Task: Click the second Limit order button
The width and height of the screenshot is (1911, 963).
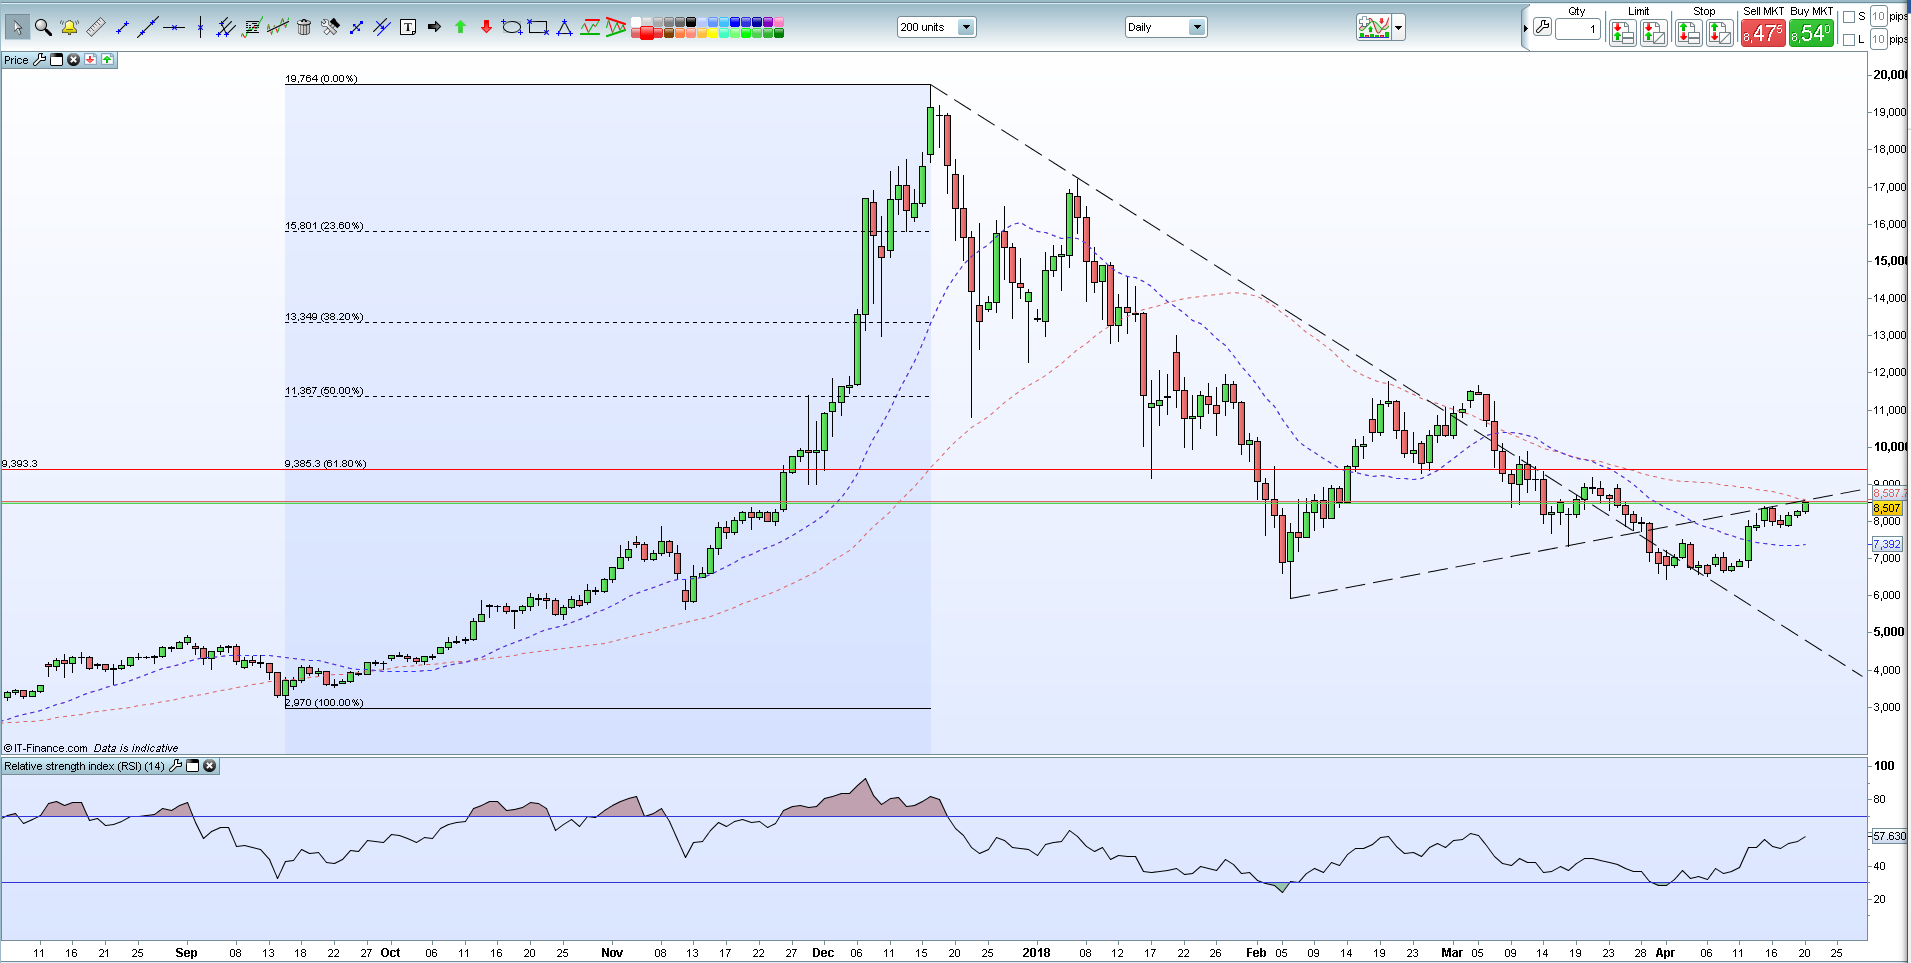Action: pos(1654,33)
